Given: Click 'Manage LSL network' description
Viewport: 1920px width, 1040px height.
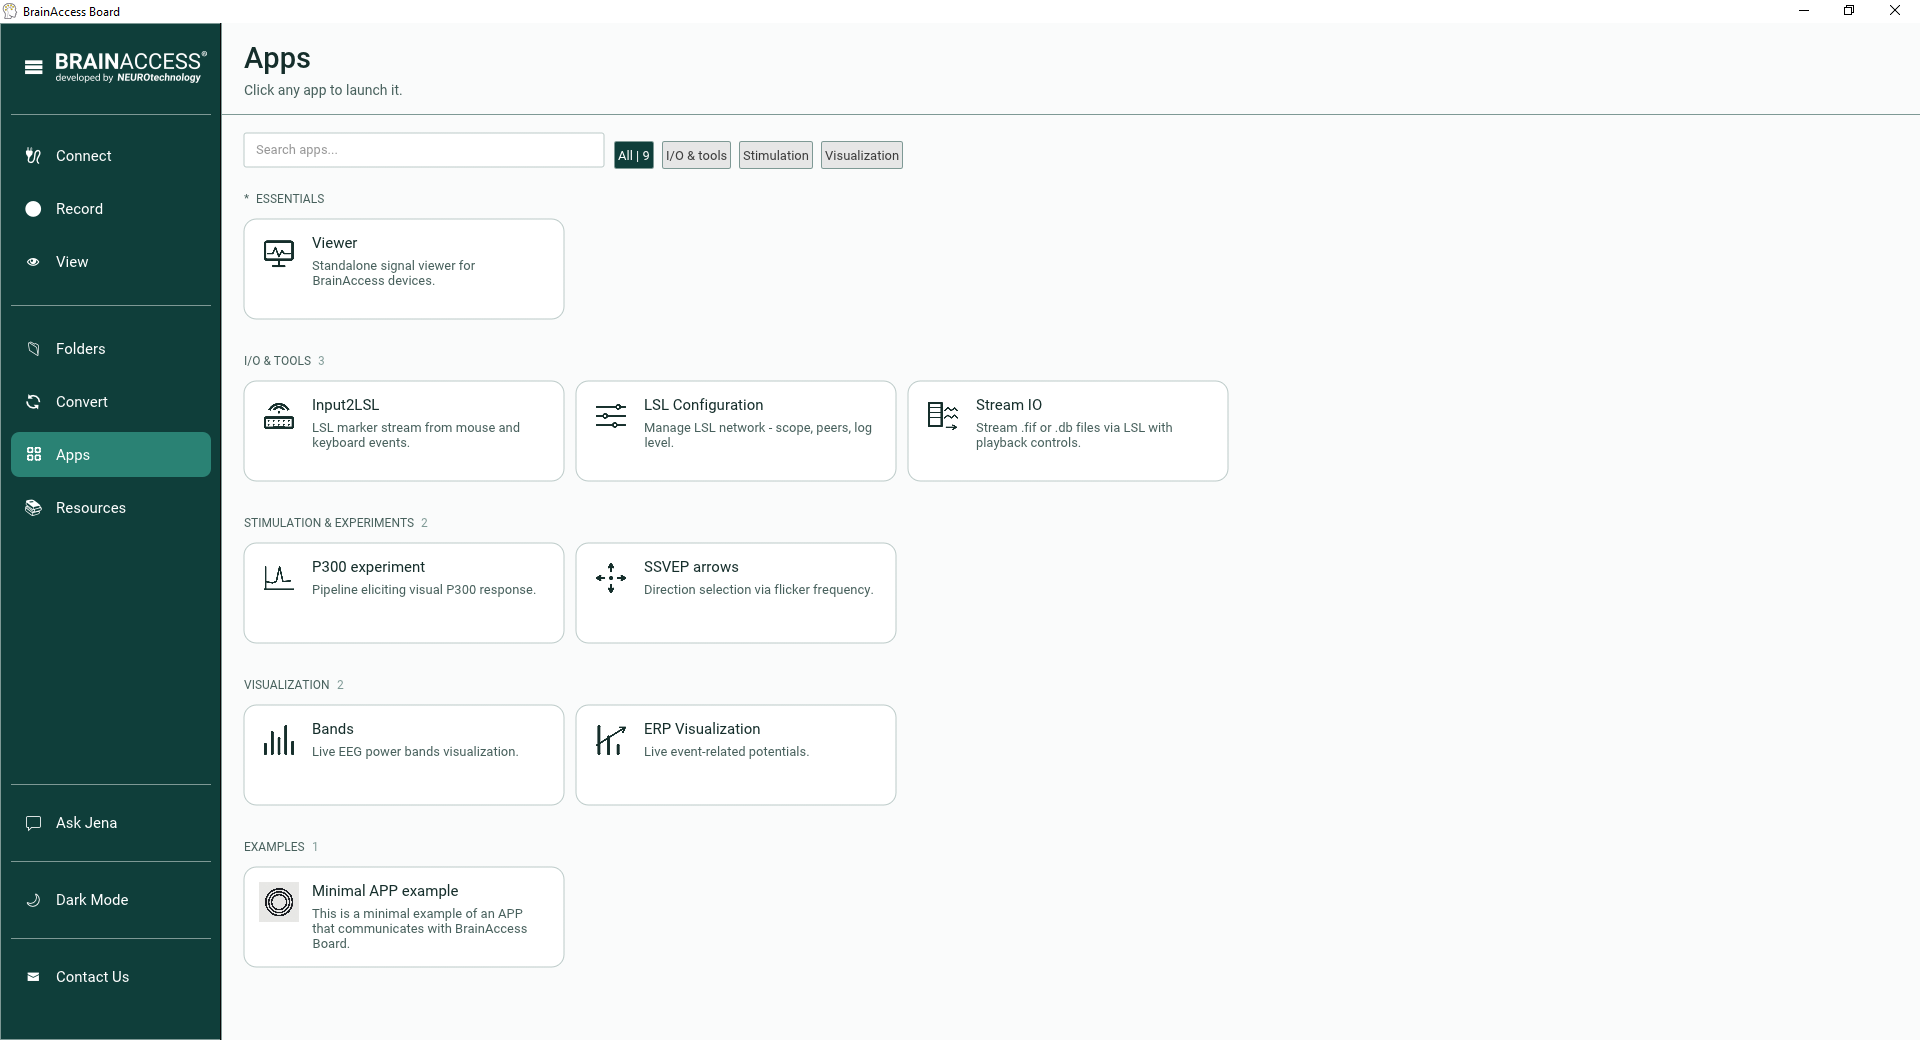Looking at the screenshot, I should click(x=758, y=435).
